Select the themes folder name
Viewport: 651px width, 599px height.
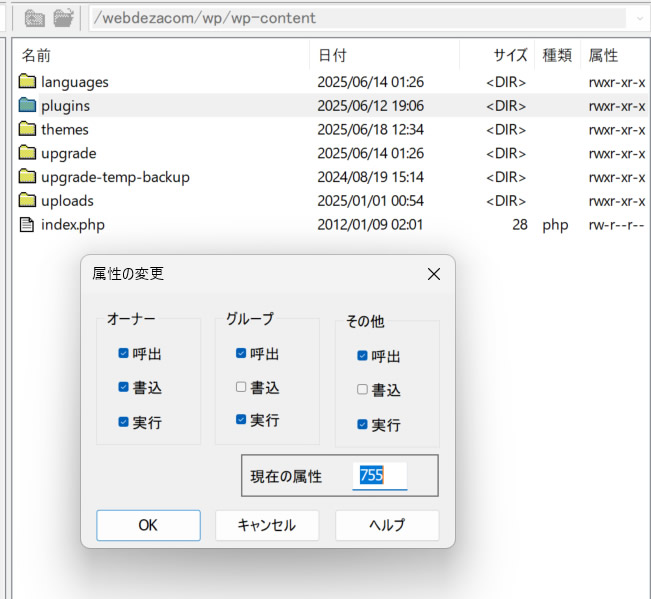65,130
